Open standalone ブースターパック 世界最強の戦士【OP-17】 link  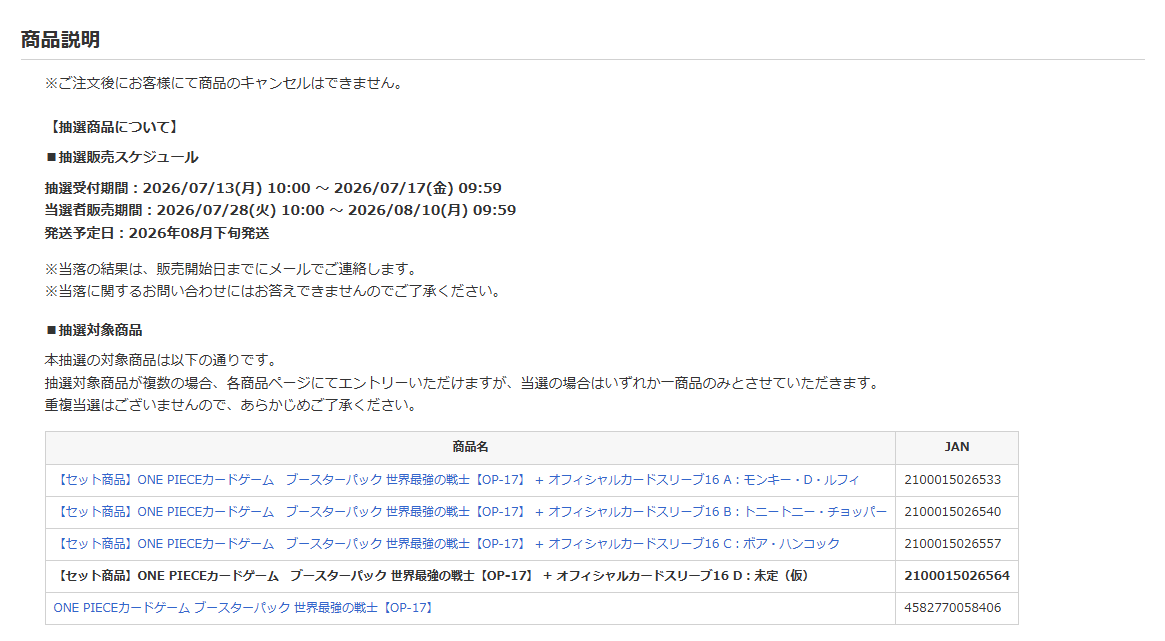(244, 608)
